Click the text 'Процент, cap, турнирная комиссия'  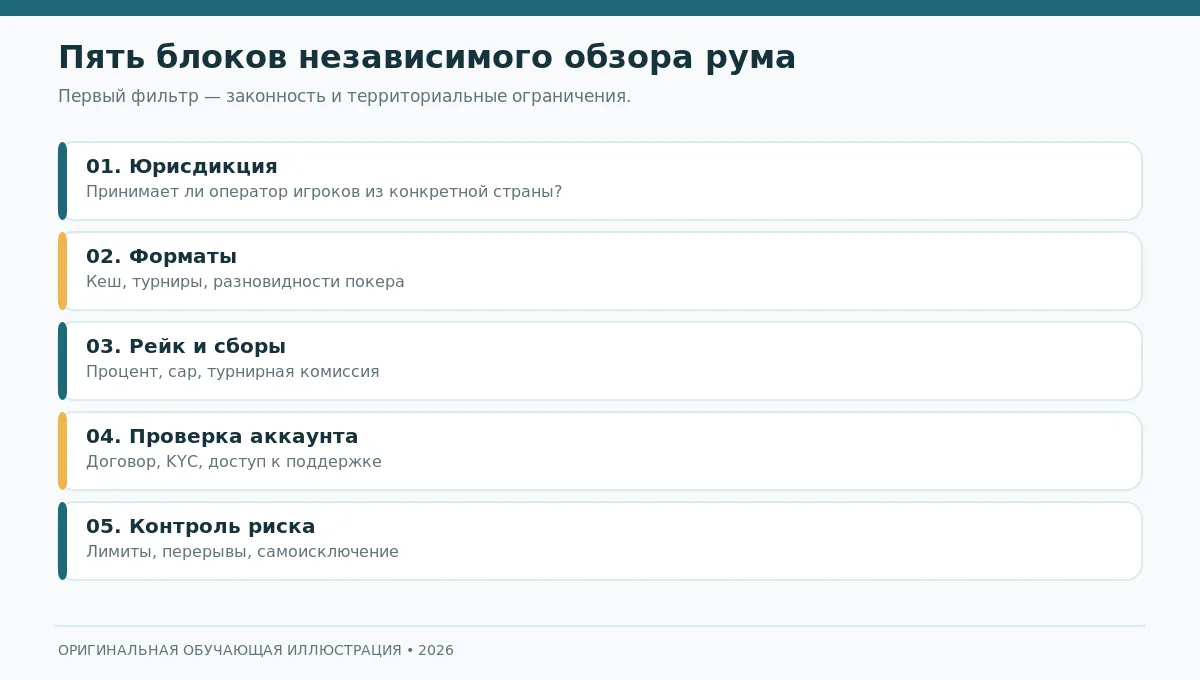point(233,372)
